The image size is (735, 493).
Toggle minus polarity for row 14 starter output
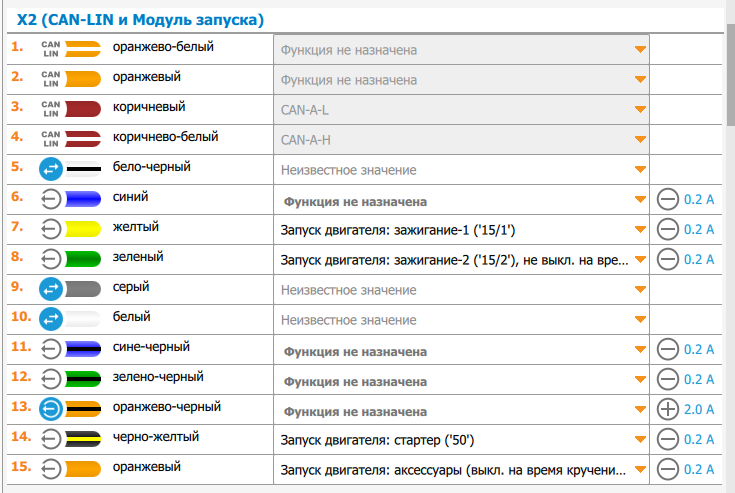click(667, 440)
